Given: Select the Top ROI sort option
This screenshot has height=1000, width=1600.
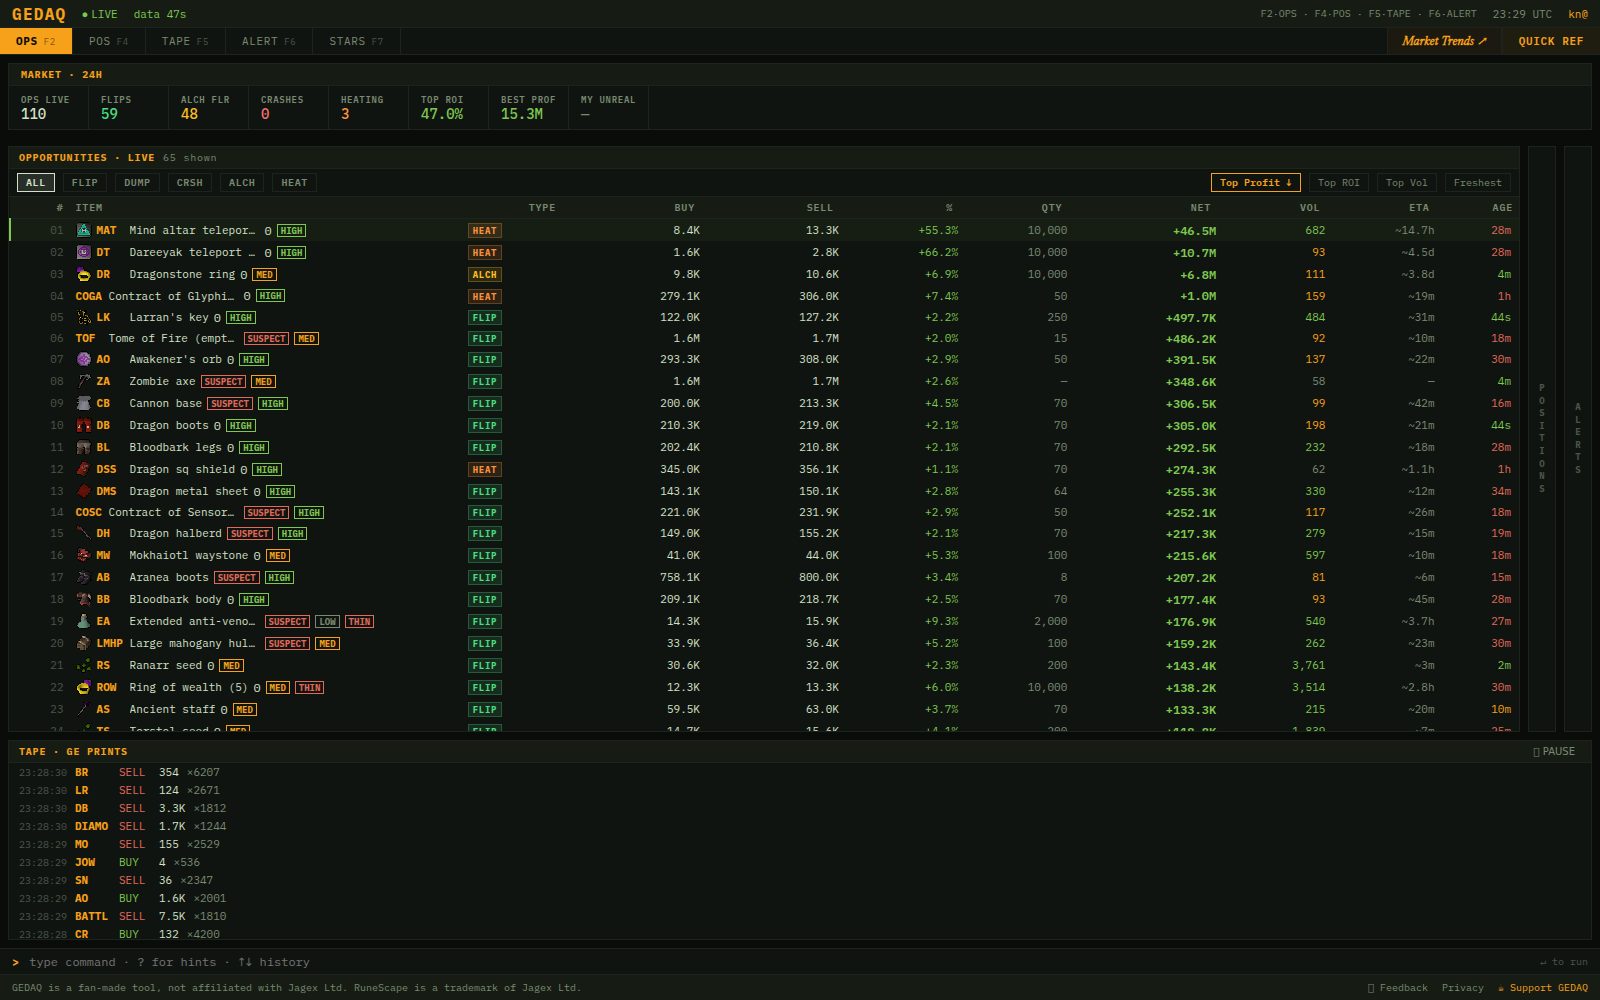Looking at the screenshot, I should pos(1338,182).
